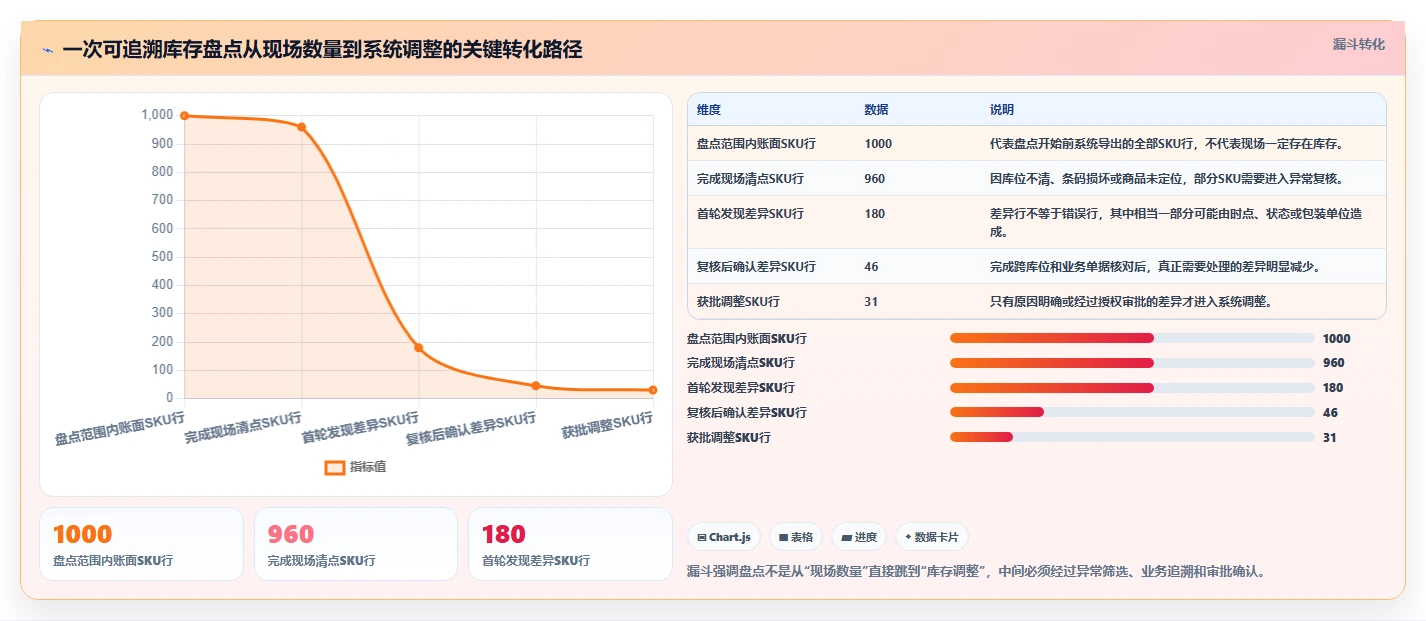Click the 数据卡片 tag

tap(932, 537)
